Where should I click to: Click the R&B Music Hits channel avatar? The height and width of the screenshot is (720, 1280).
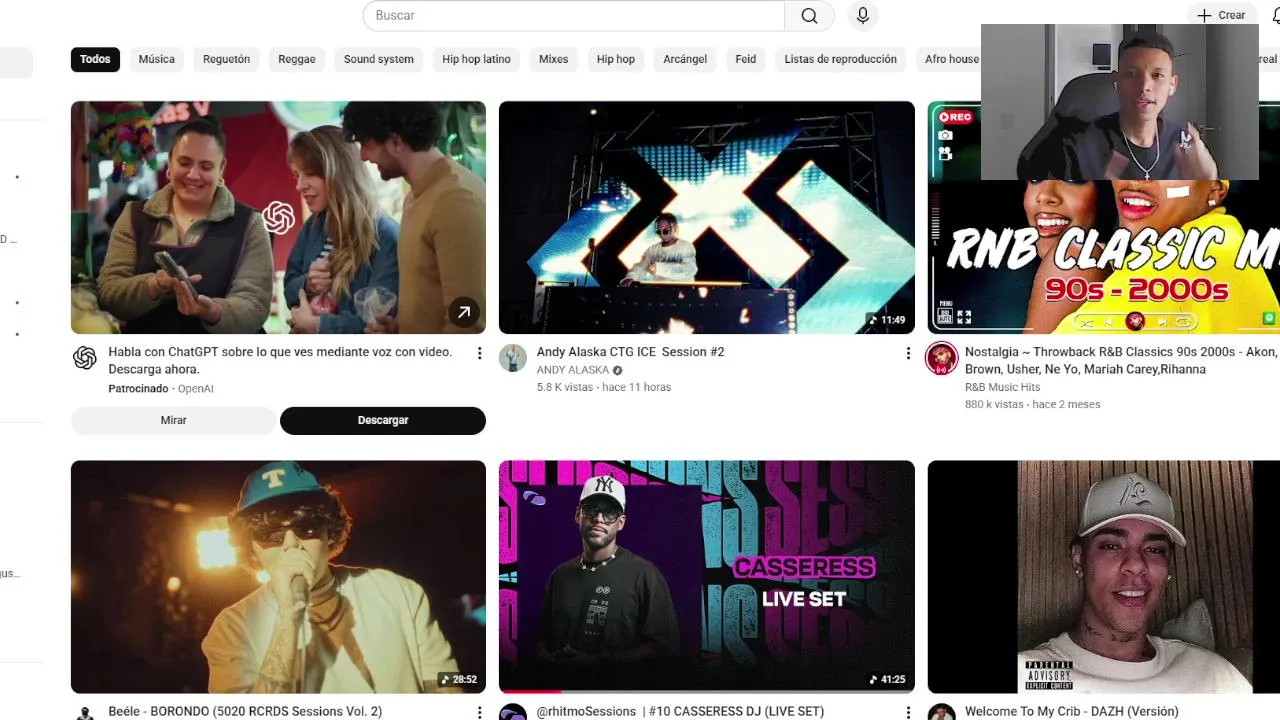(941, 358)
